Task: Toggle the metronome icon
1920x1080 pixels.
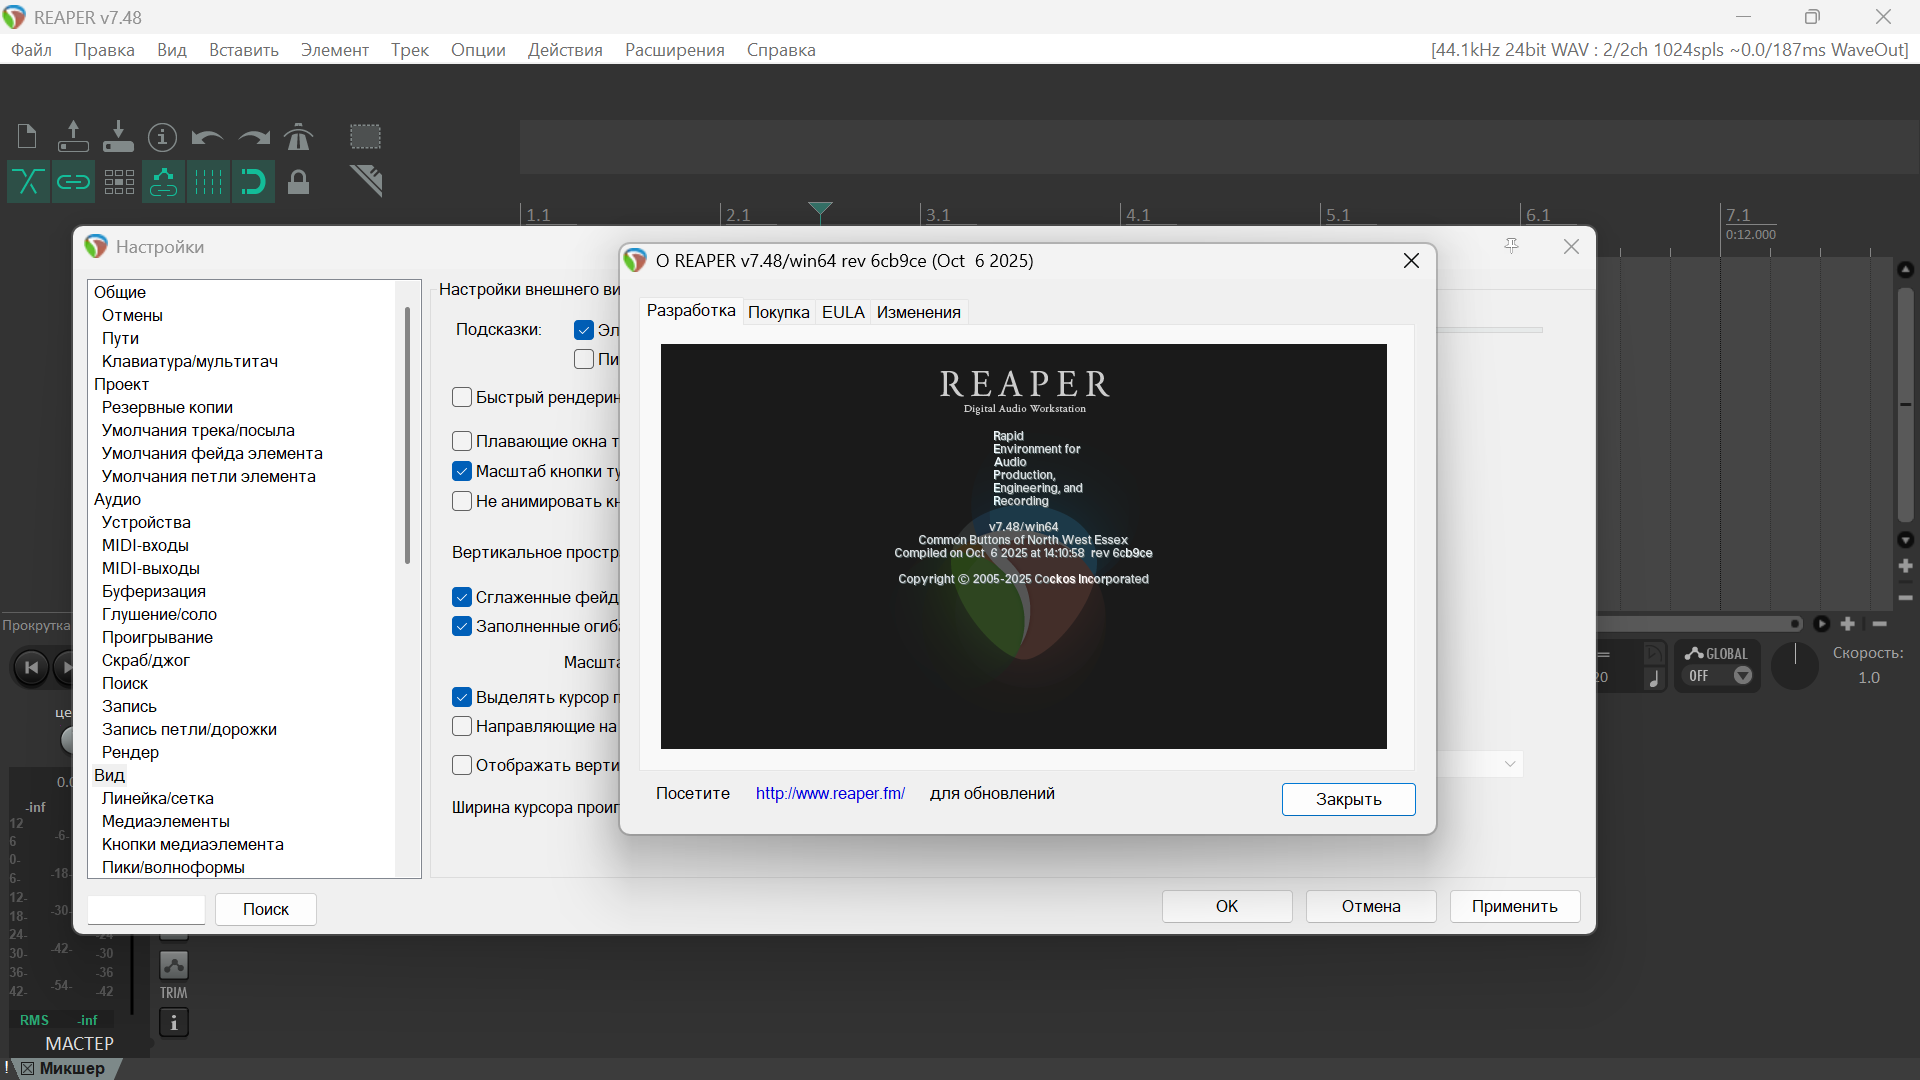Action: (298, 136)
